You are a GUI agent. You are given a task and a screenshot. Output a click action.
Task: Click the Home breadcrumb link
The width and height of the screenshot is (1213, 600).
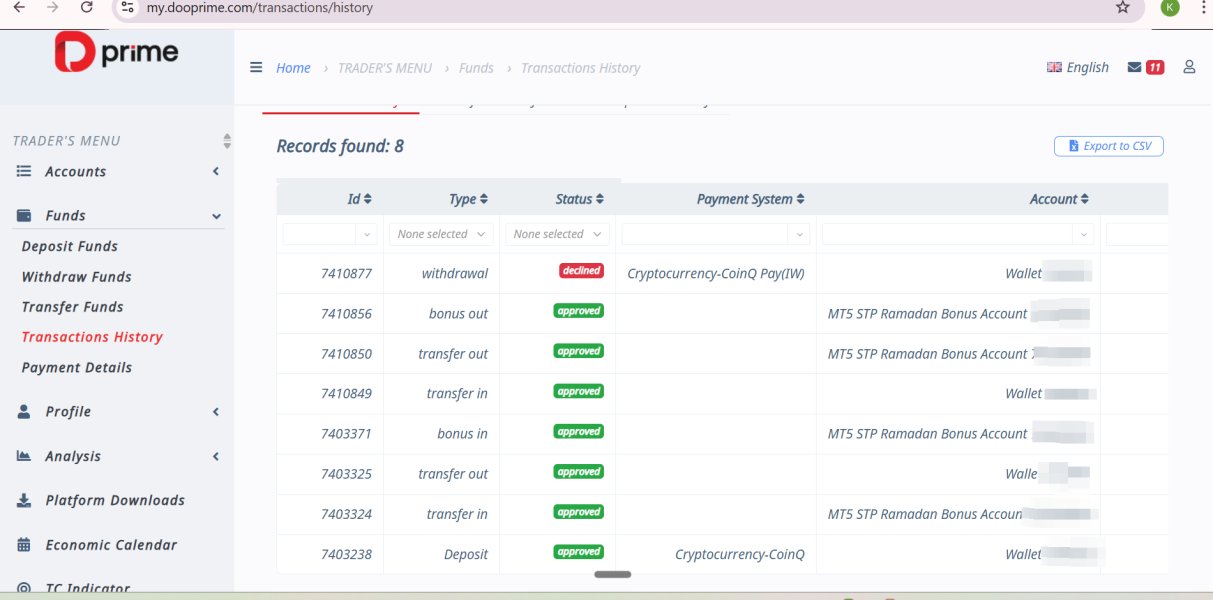pyautogui.click(x=293, y=68)
